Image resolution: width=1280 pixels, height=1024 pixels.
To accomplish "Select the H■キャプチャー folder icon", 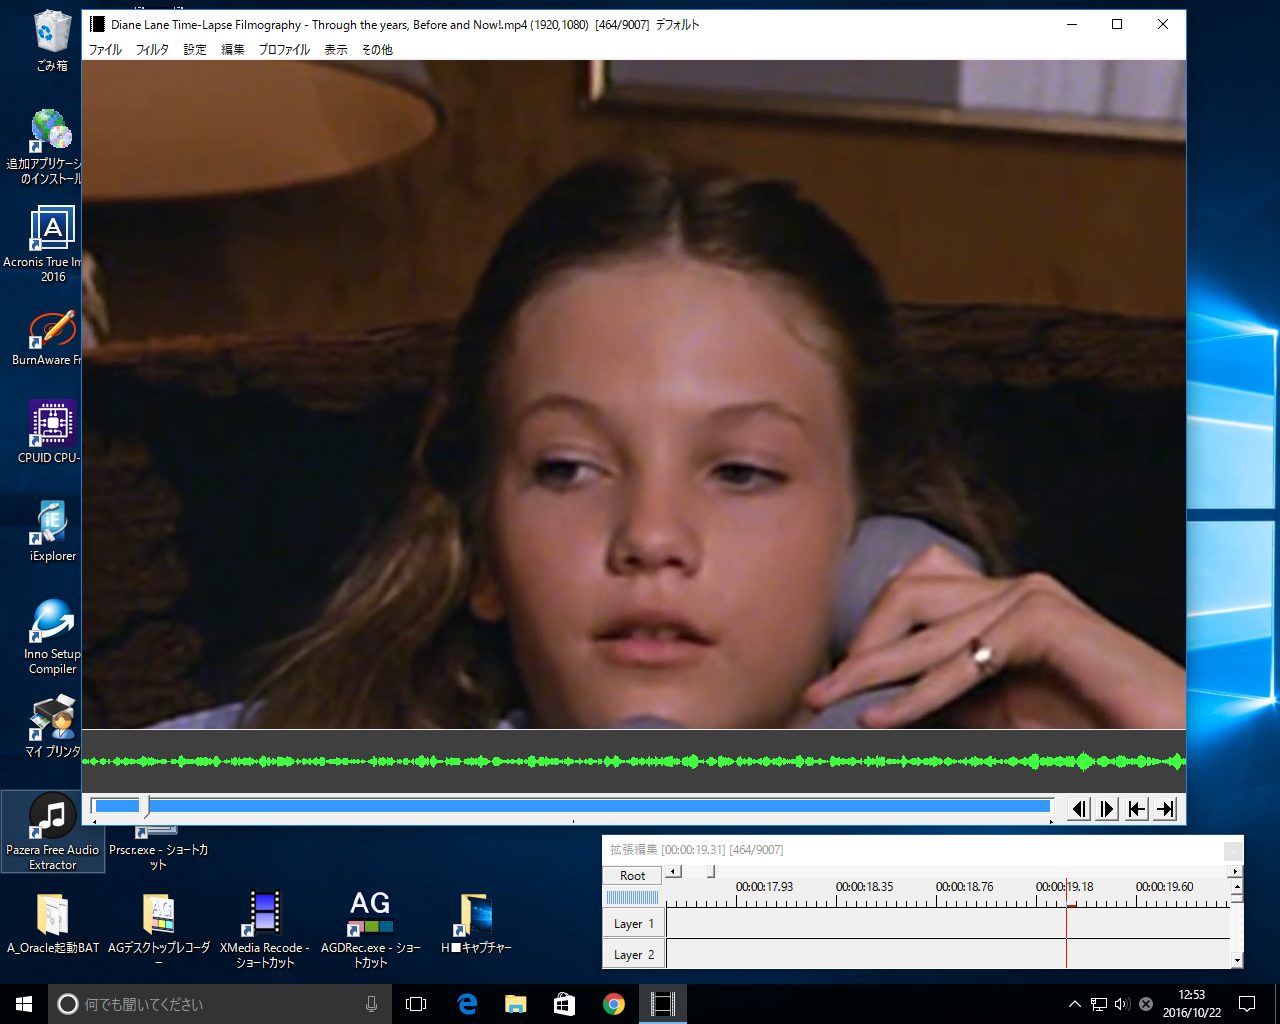I will pyautogui.click(x=476, y=924).
